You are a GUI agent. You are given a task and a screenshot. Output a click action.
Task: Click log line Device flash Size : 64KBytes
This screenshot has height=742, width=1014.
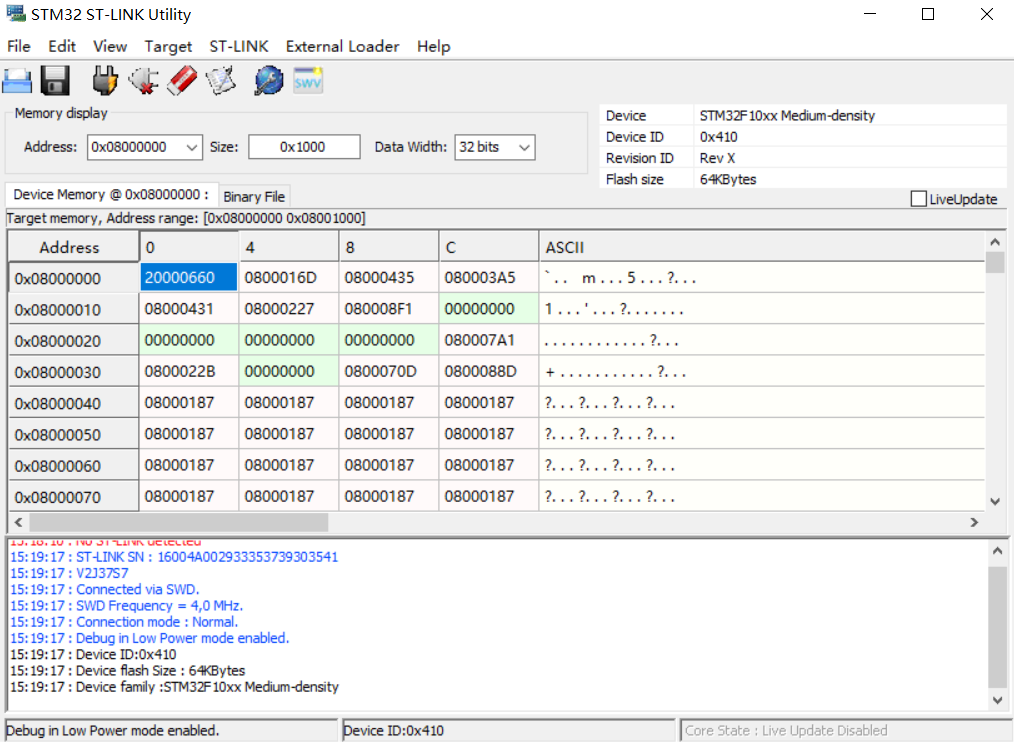127,670
